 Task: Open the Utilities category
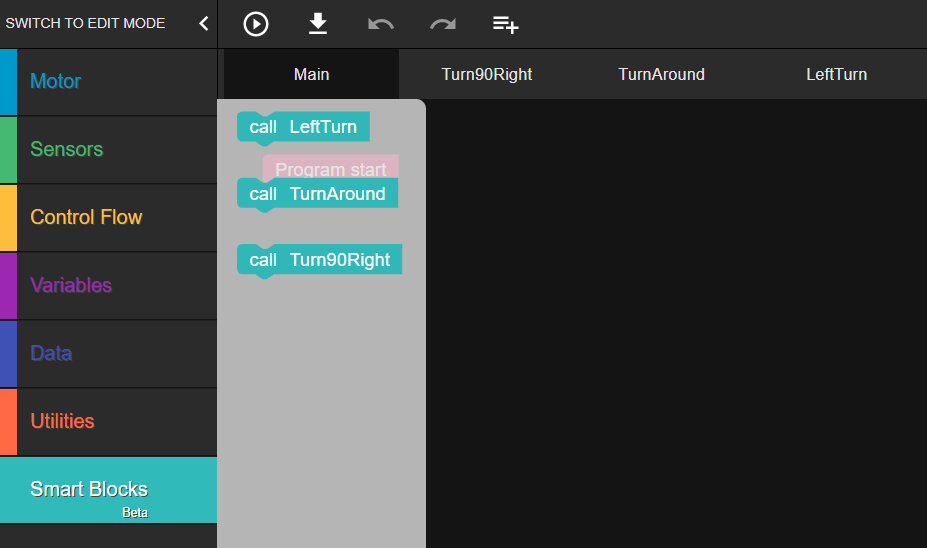108,421
